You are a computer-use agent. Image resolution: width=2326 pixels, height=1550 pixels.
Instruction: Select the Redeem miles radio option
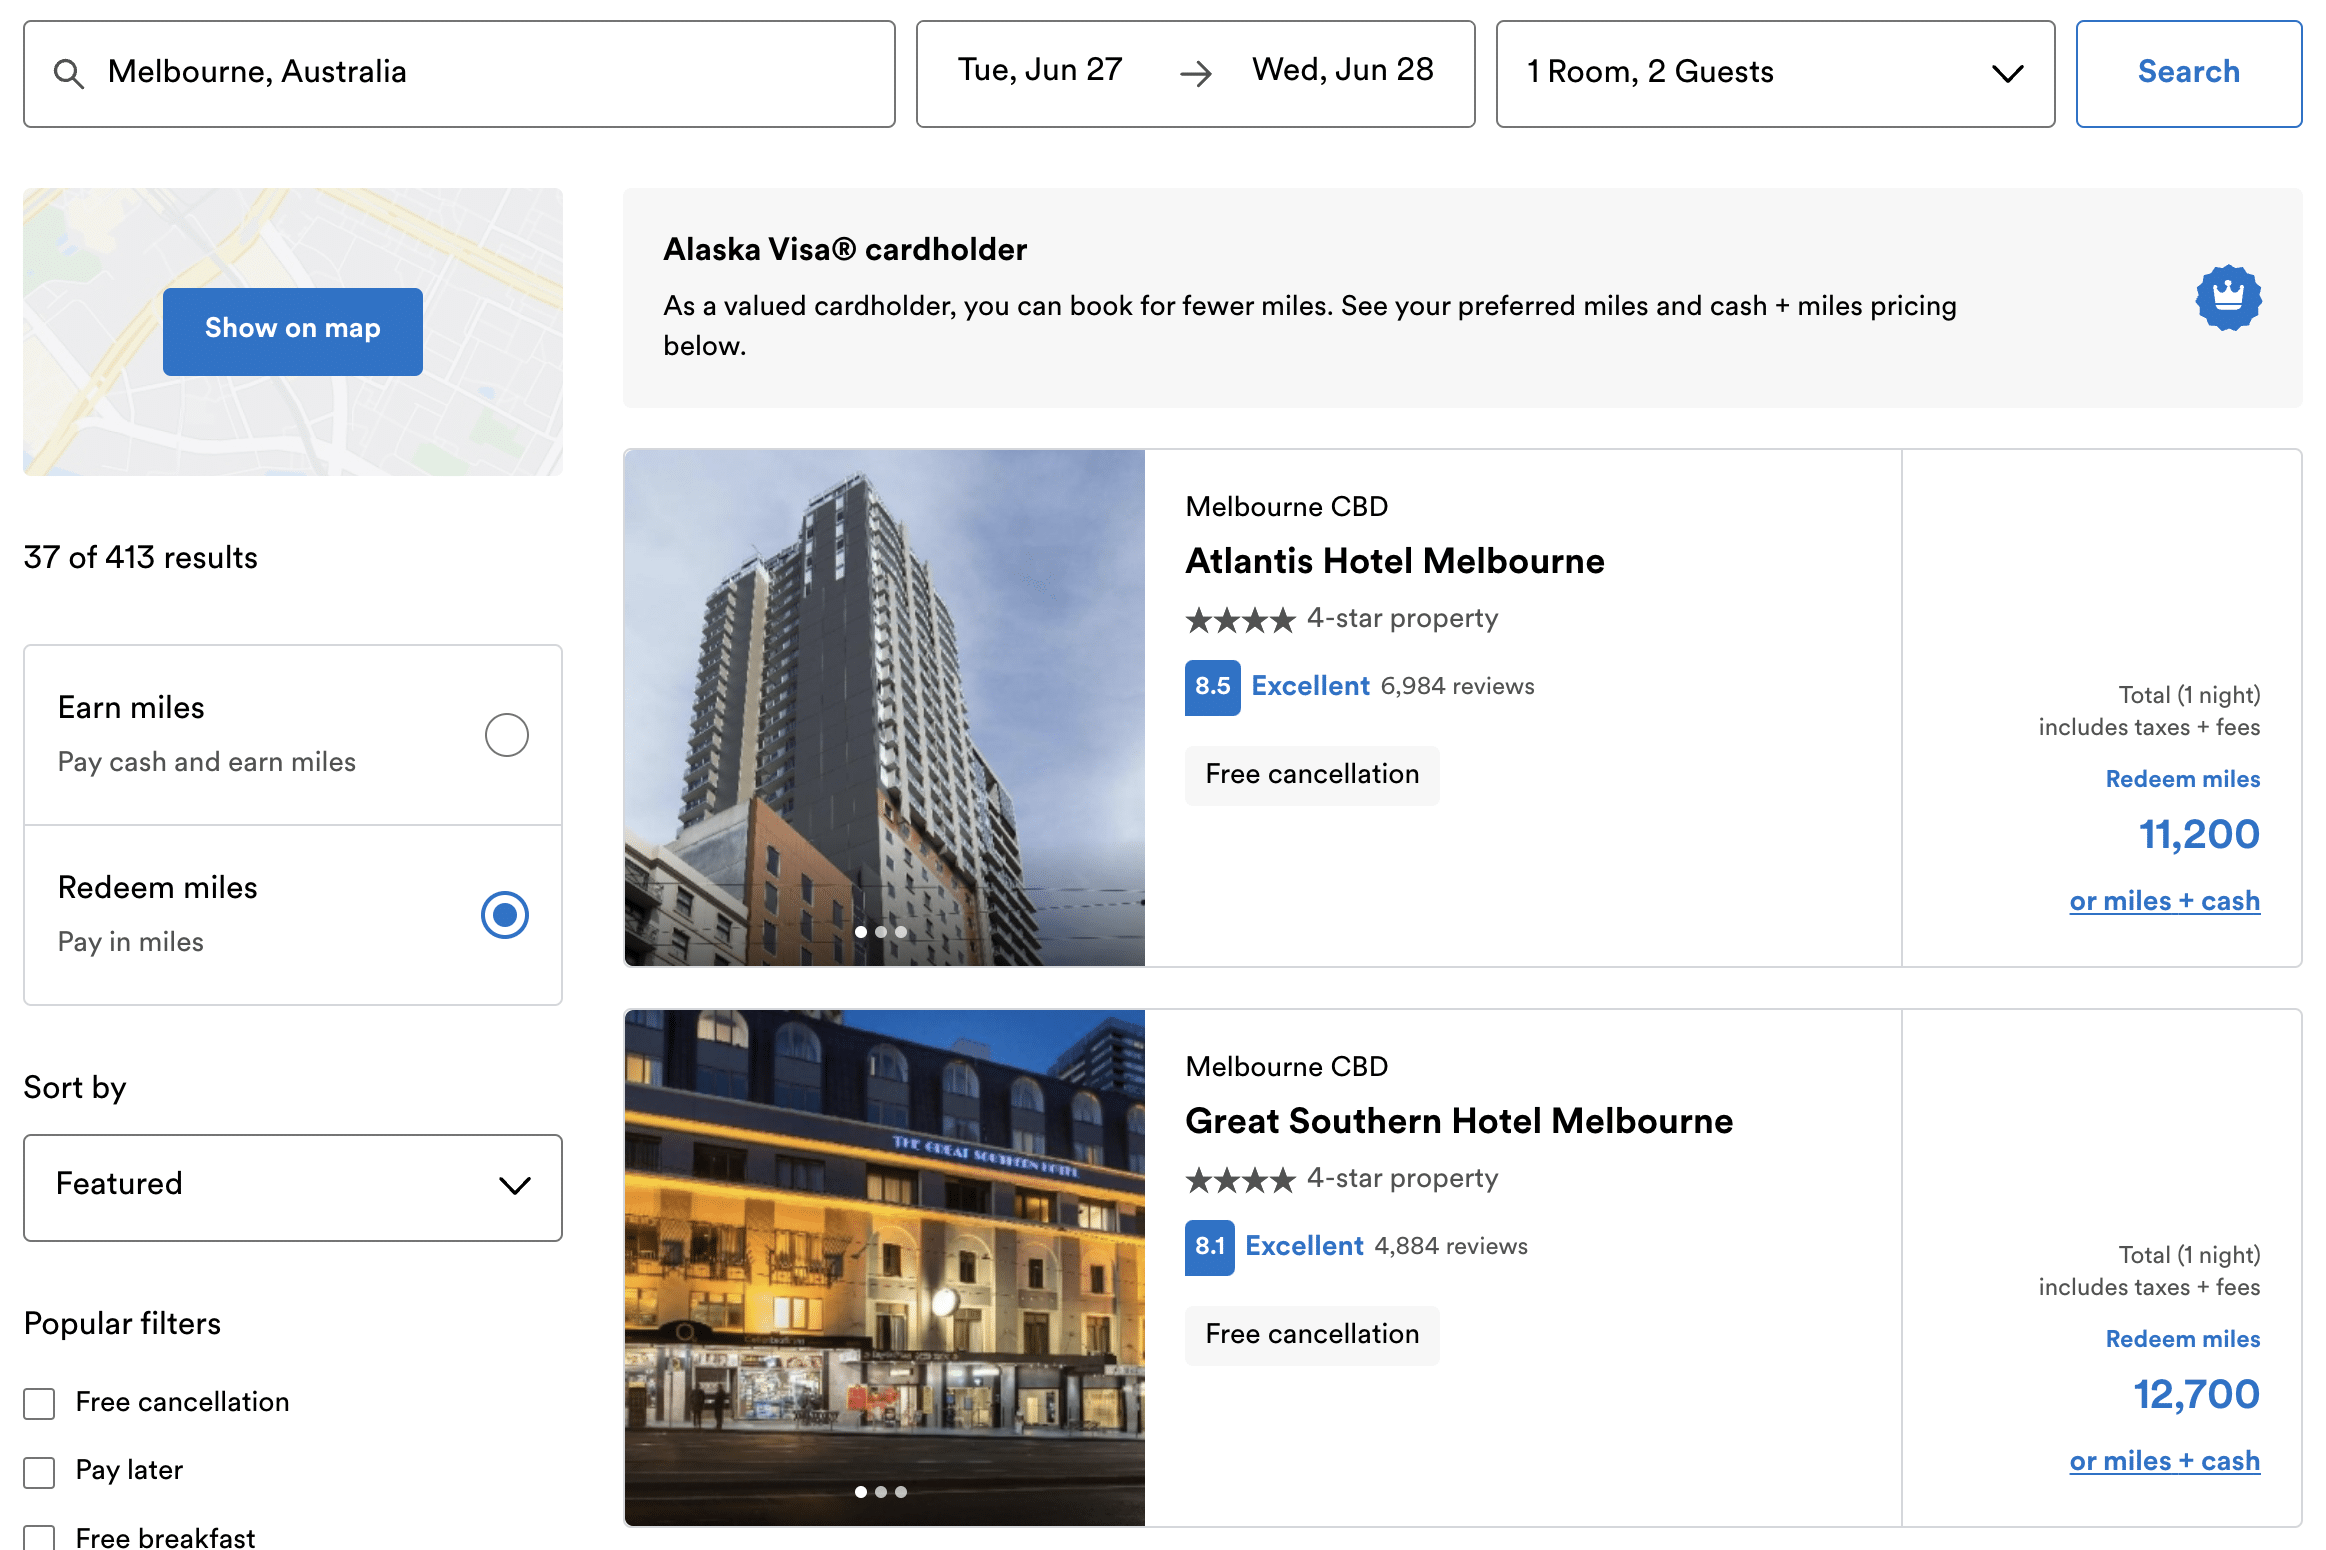click(x=505, y=915)
